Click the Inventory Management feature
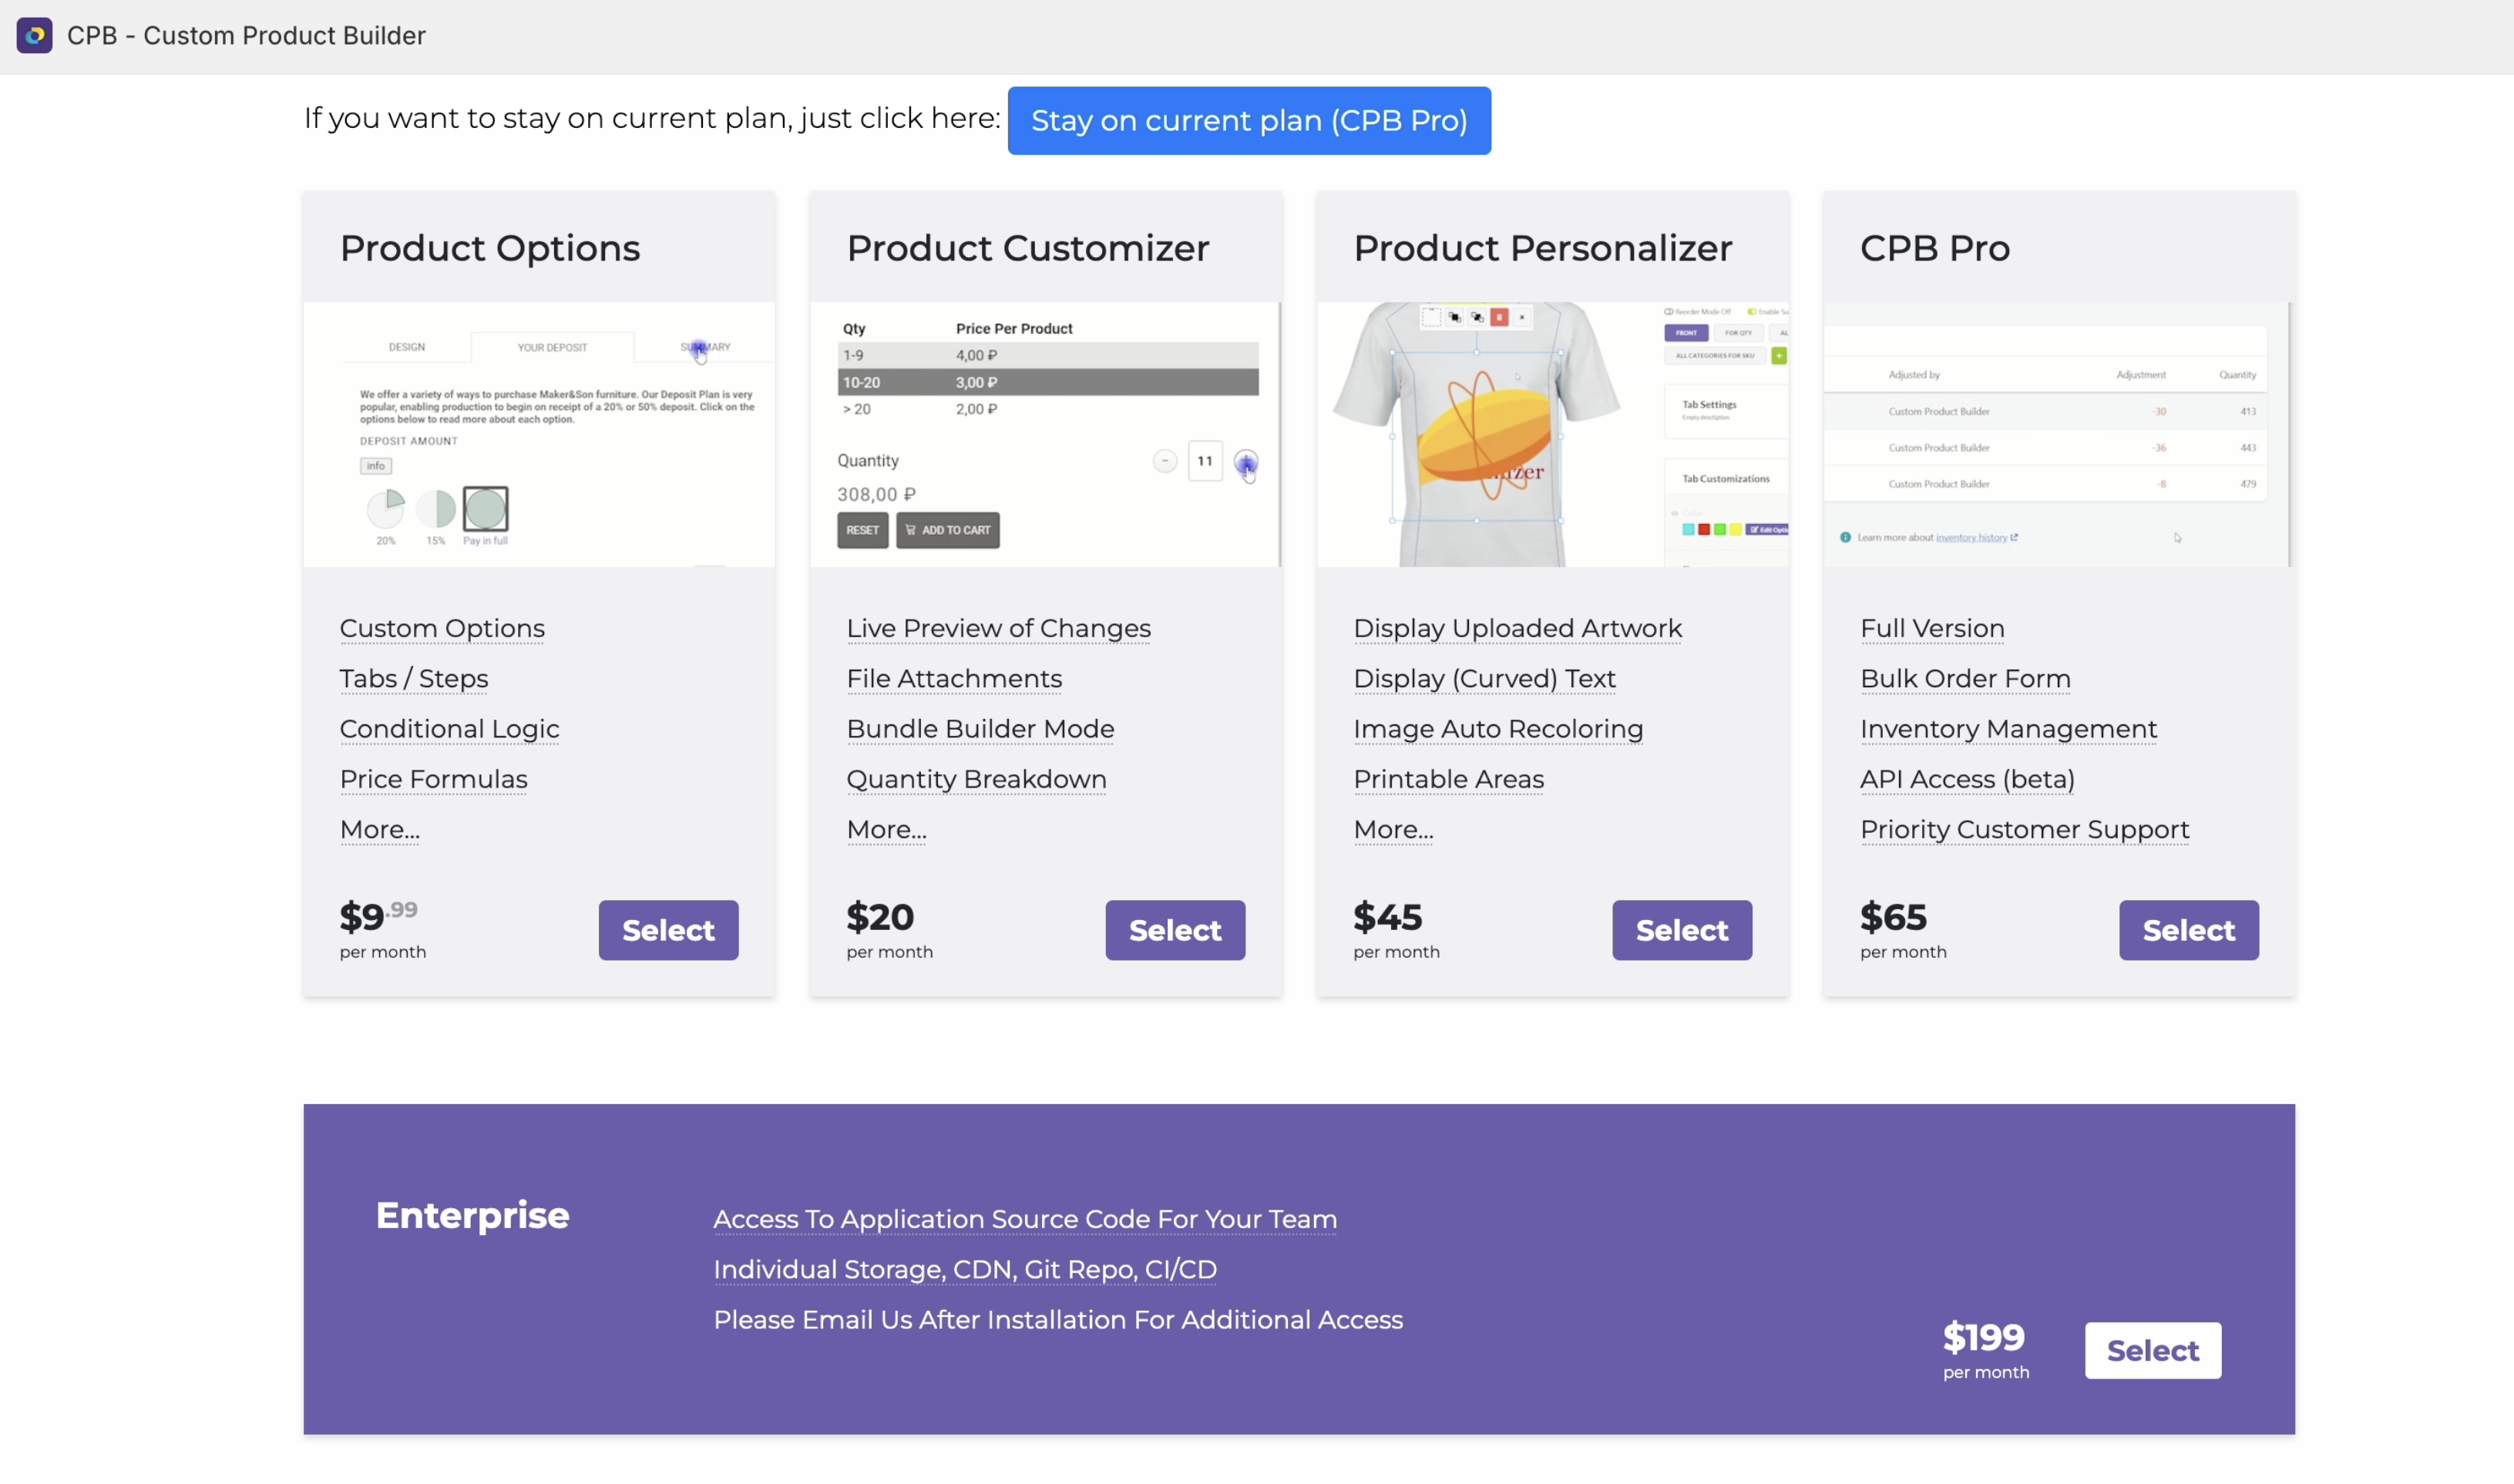Screen dimensions: 2514x1484 point(2009,729)
